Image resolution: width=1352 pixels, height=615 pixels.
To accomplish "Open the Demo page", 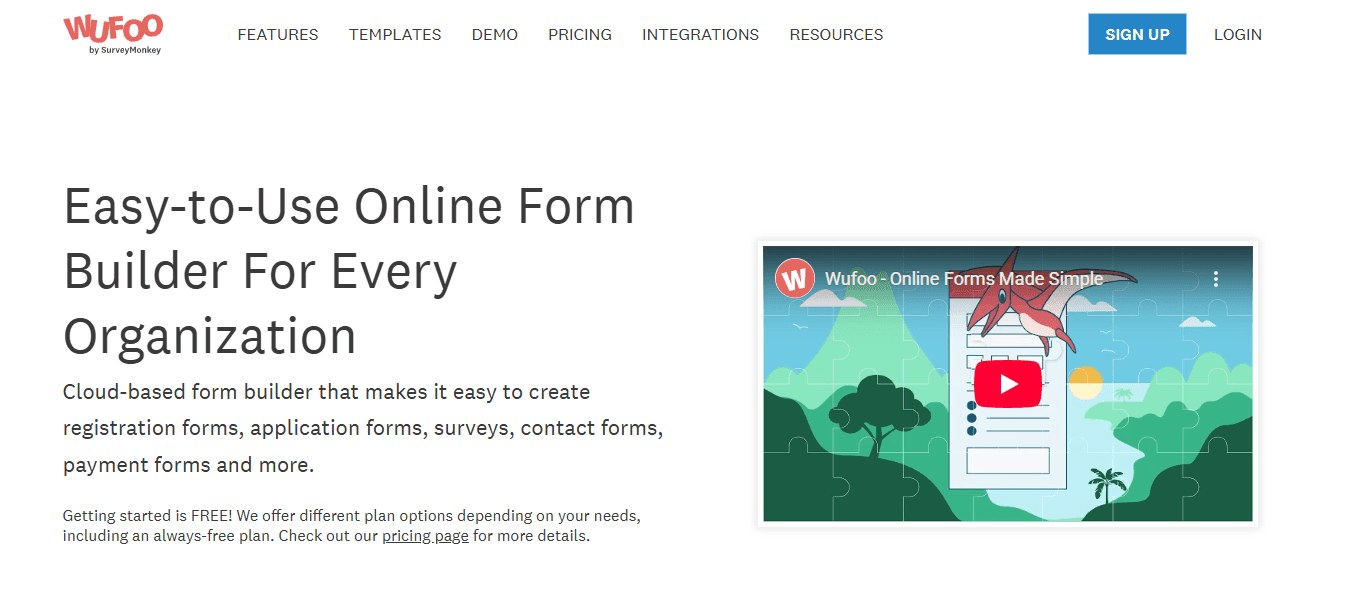I will (x=495, y=34).
